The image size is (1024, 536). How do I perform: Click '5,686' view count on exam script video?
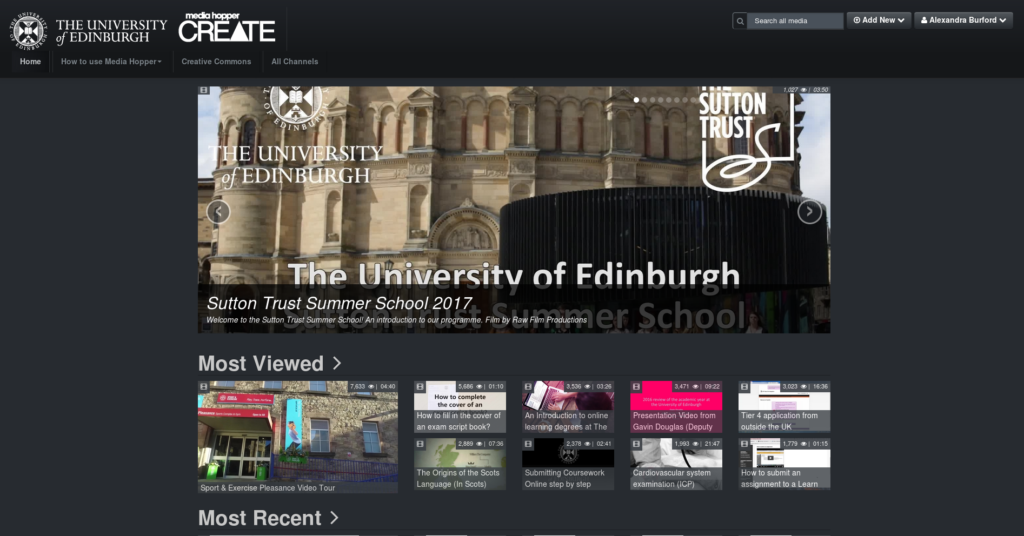466,386
